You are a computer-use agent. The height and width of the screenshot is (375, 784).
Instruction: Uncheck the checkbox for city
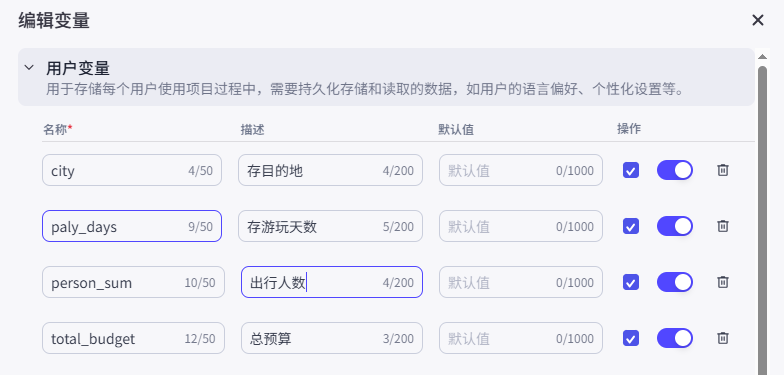(631, 170)
